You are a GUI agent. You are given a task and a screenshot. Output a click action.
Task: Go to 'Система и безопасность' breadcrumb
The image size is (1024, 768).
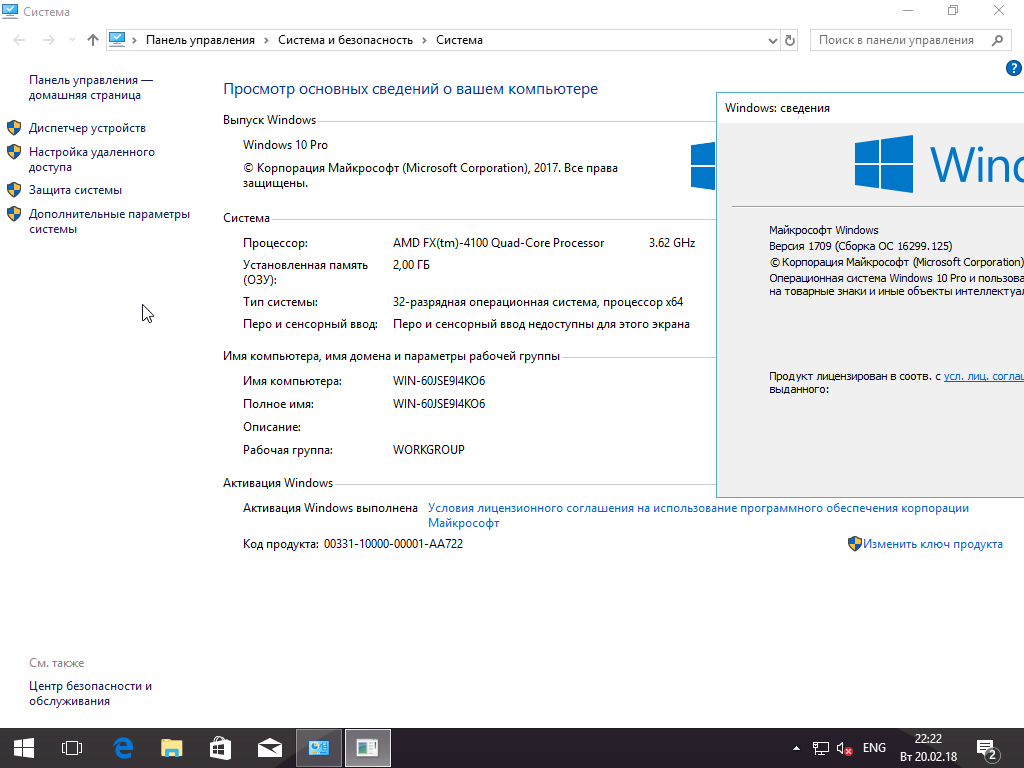pos(345,40)
